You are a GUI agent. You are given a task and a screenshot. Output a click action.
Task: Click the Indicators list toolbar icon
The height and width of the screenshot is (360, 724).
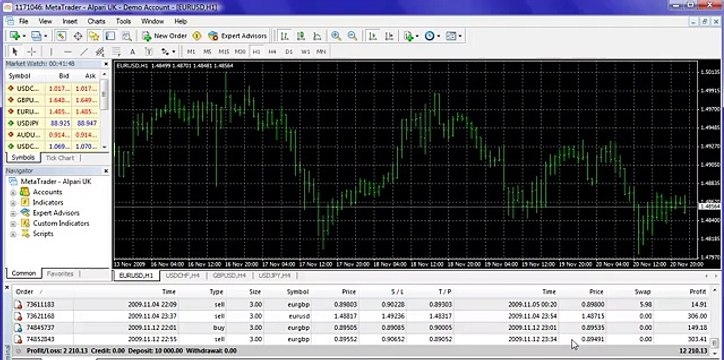coord(408,36)
